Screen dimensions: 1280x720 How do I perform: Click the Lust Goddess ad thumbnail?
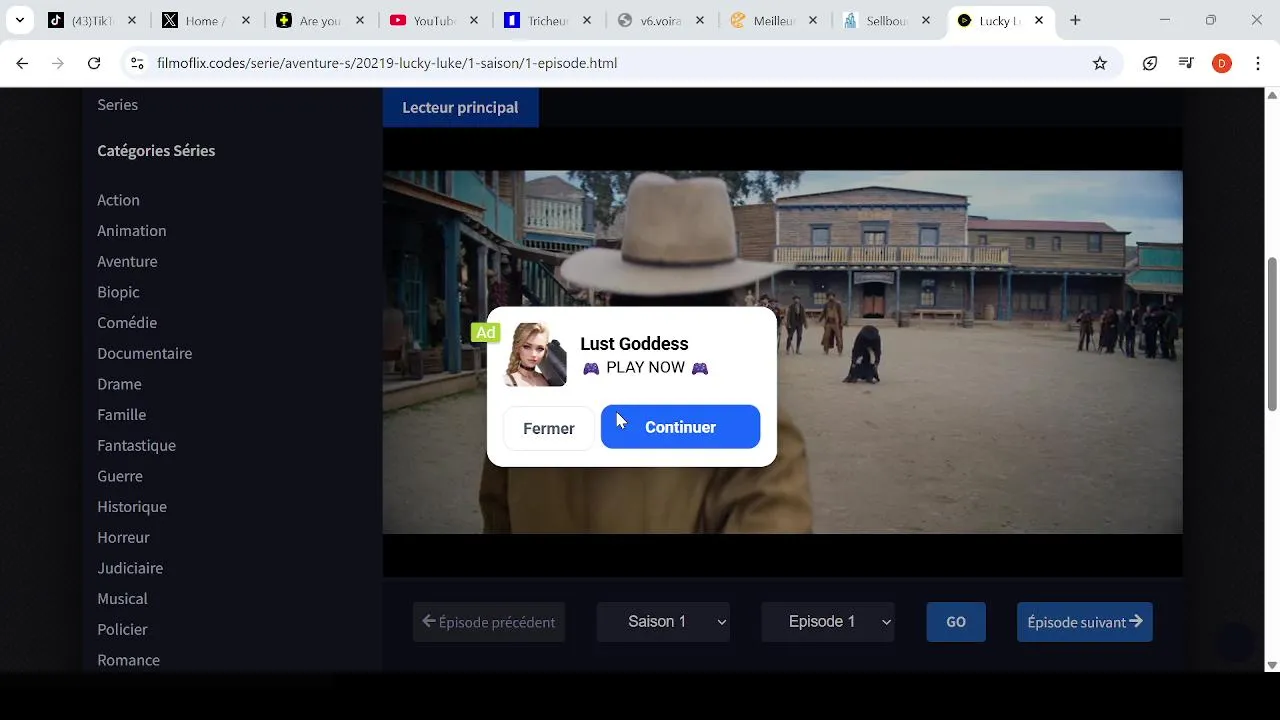[536, 355]
